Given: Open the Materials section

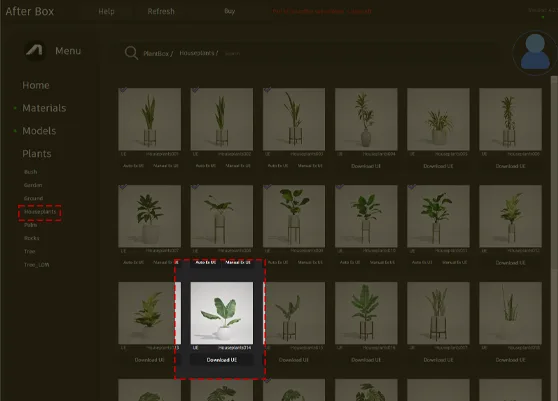Looking at the screenshot, I should click(x=44, y=108).
